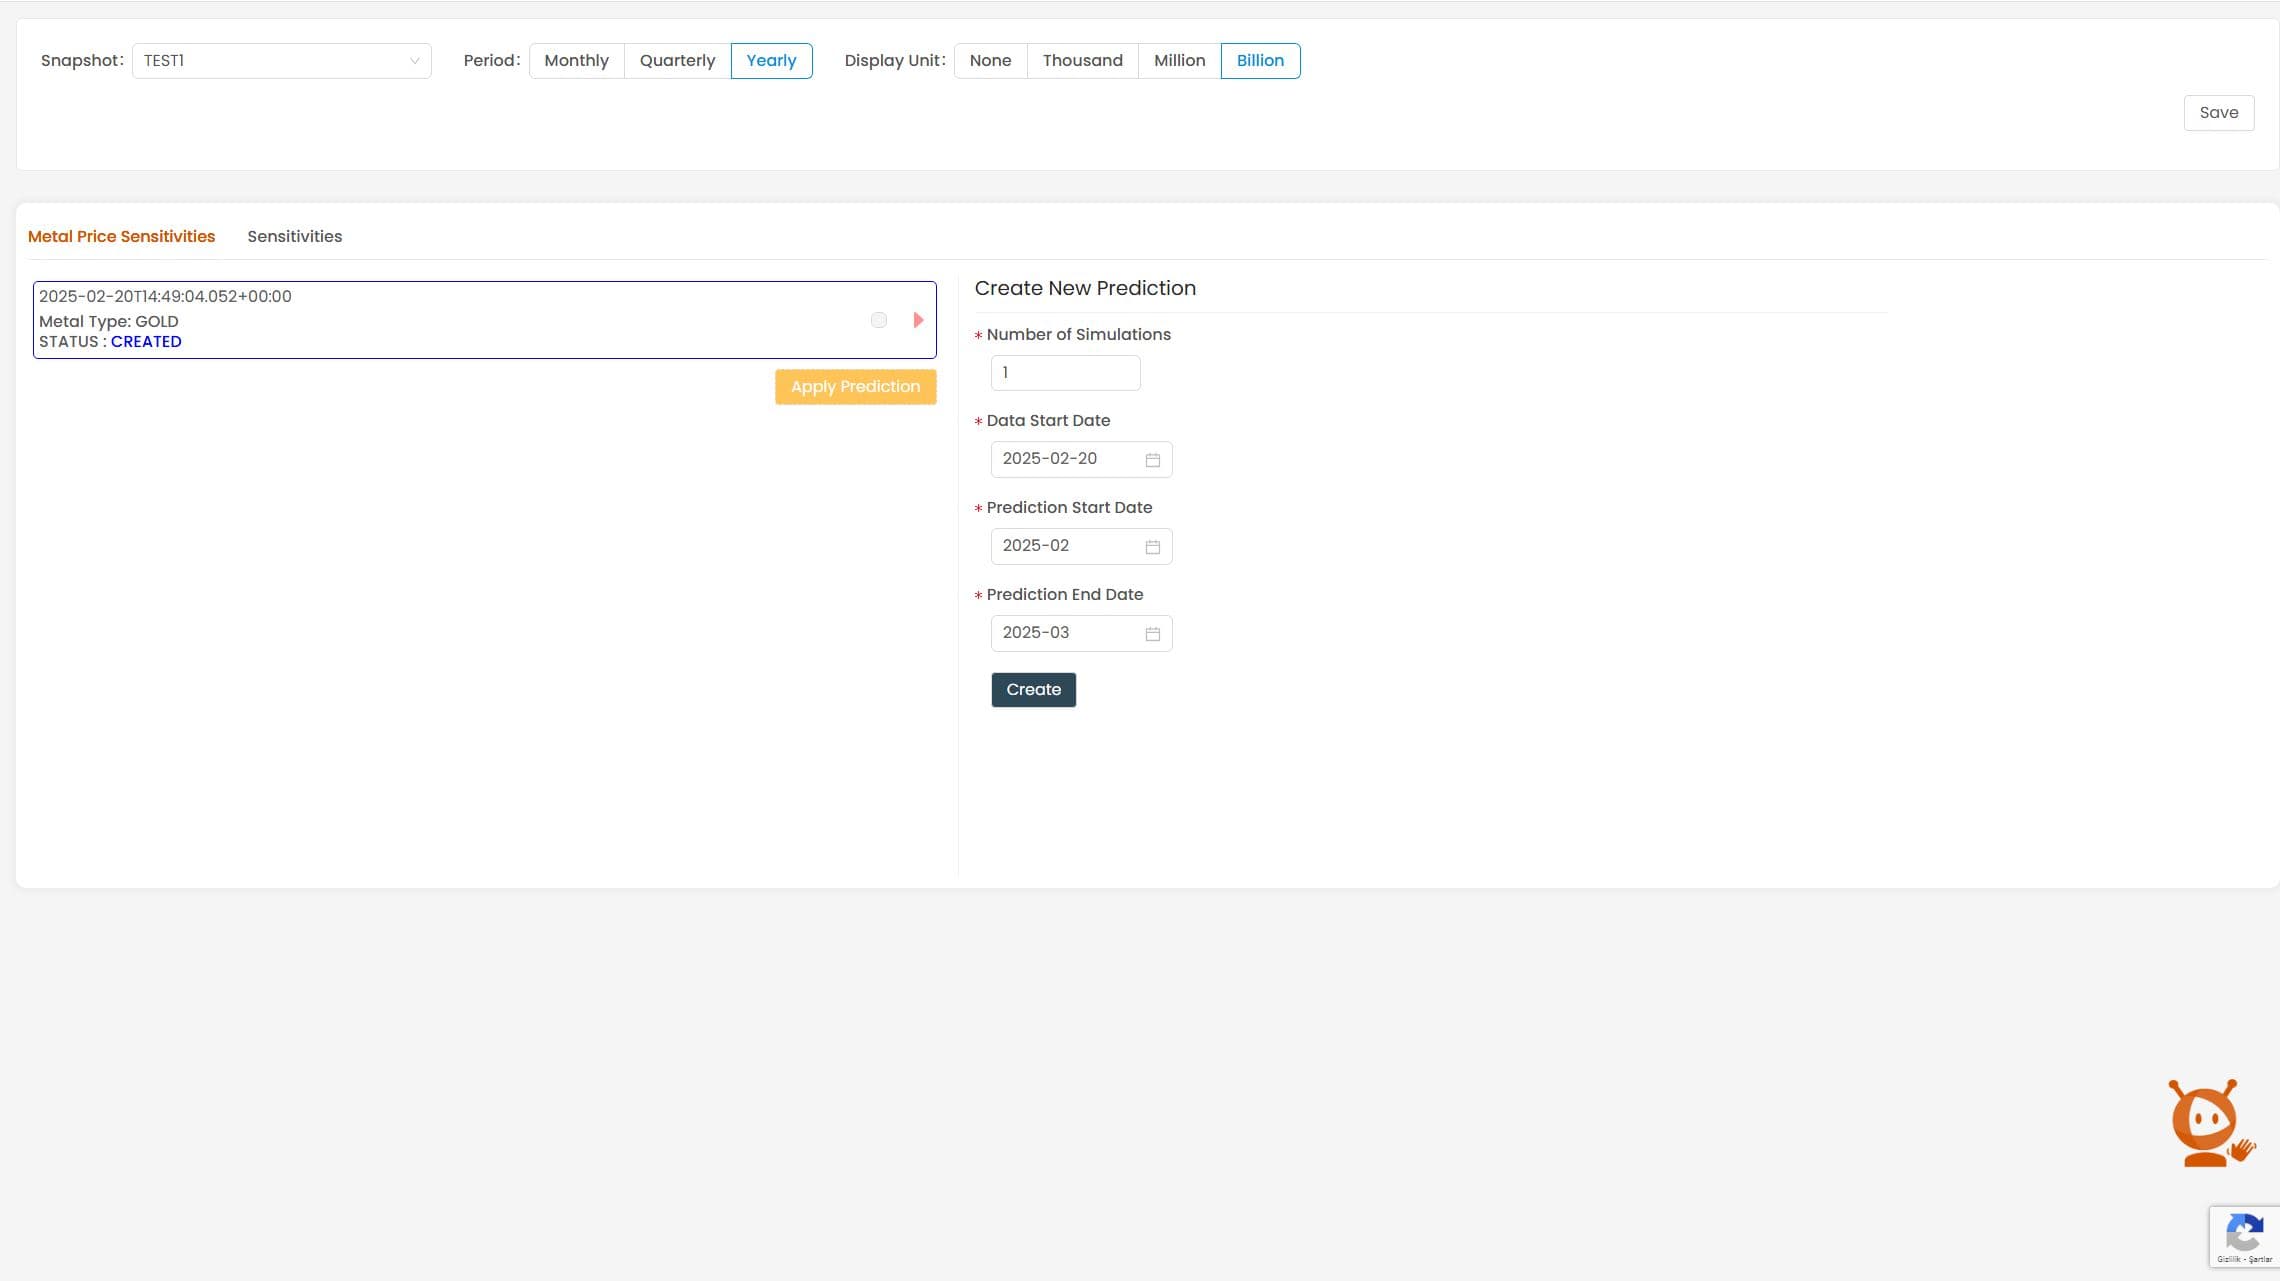The image size is (2280, 1281).
Task: Click the Prediction End Date 2025-03 field
Action: click(x=1066, y=633)
